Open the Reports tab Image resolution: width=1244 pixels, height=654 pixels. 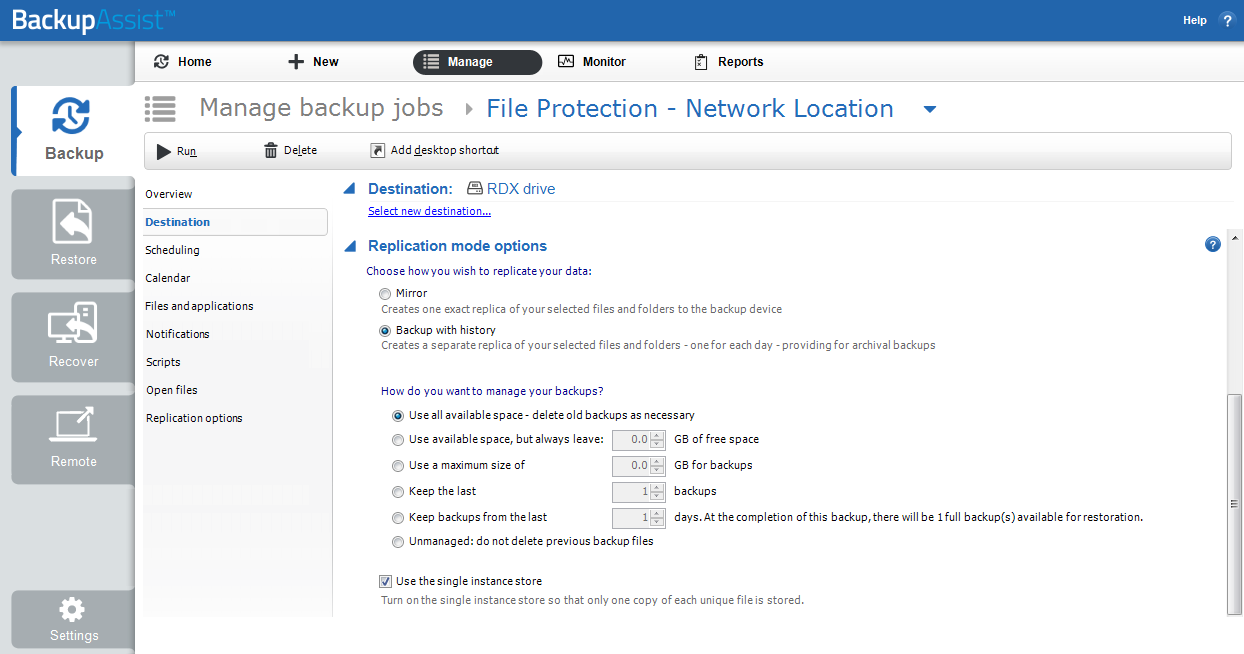729,62
